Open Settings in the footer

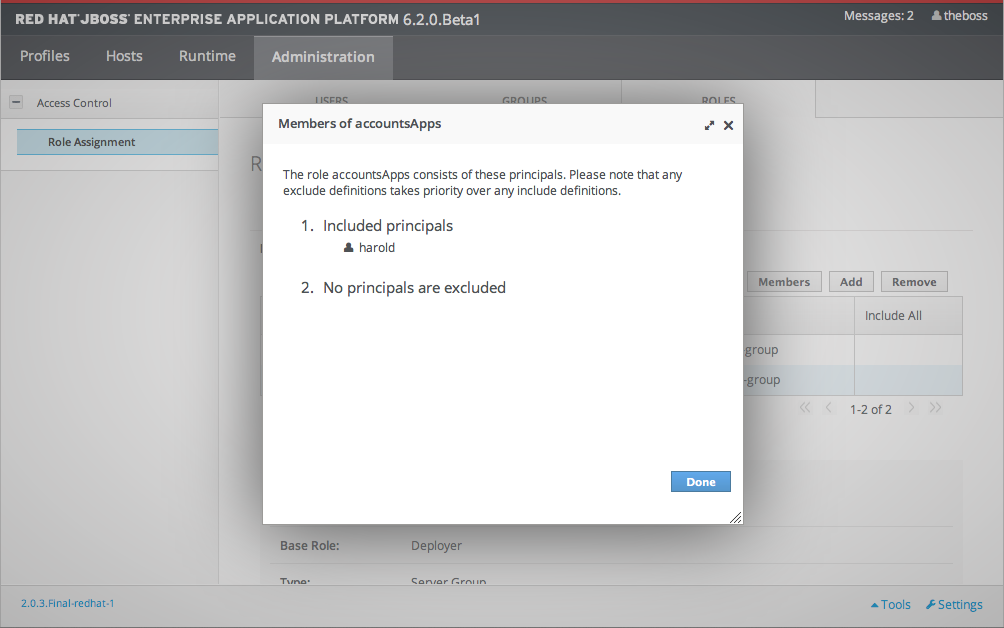tap(954, 604)
